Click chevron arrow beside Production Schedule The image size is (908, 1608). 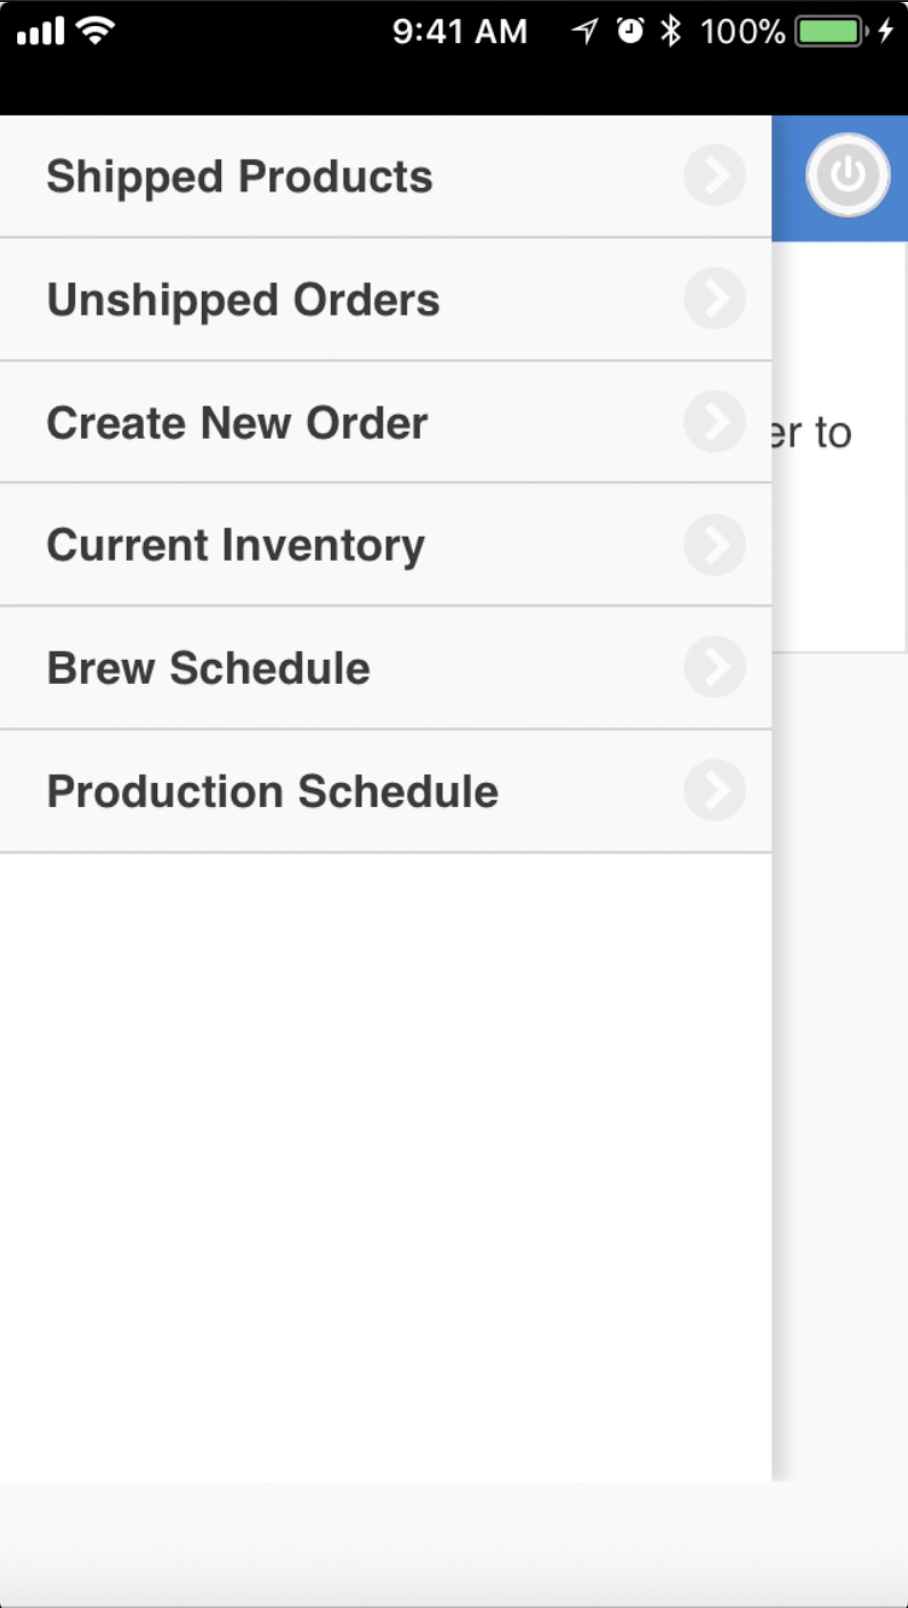tap(714, 790)
